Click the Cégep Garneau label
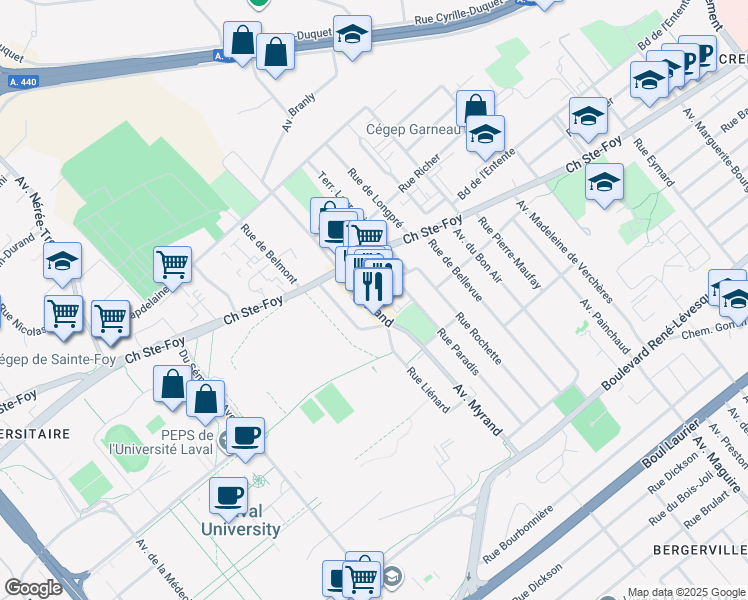 [413, 129]
